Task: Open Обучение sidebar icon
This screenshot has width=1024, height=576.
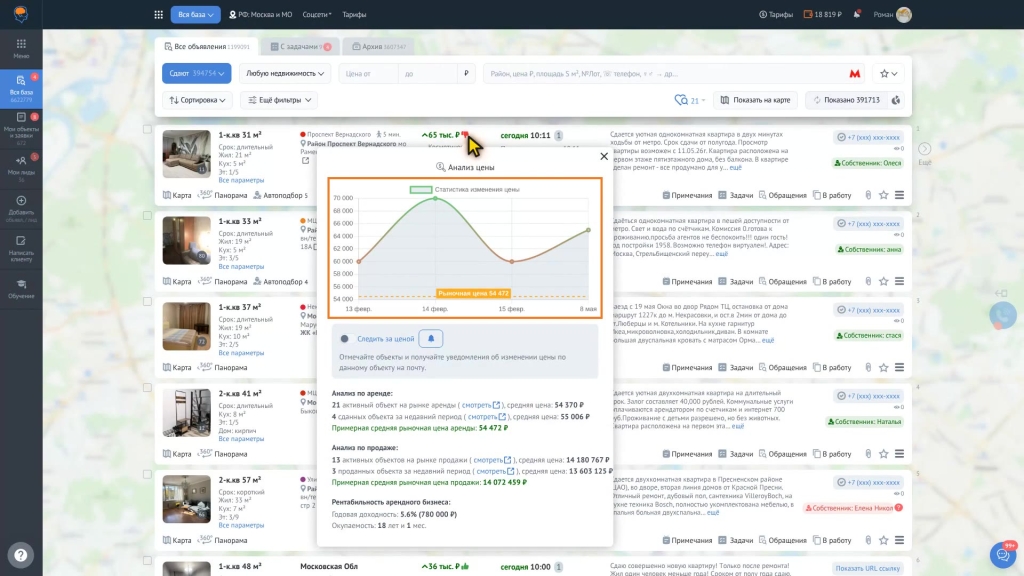Action: [x=21, y=289]
